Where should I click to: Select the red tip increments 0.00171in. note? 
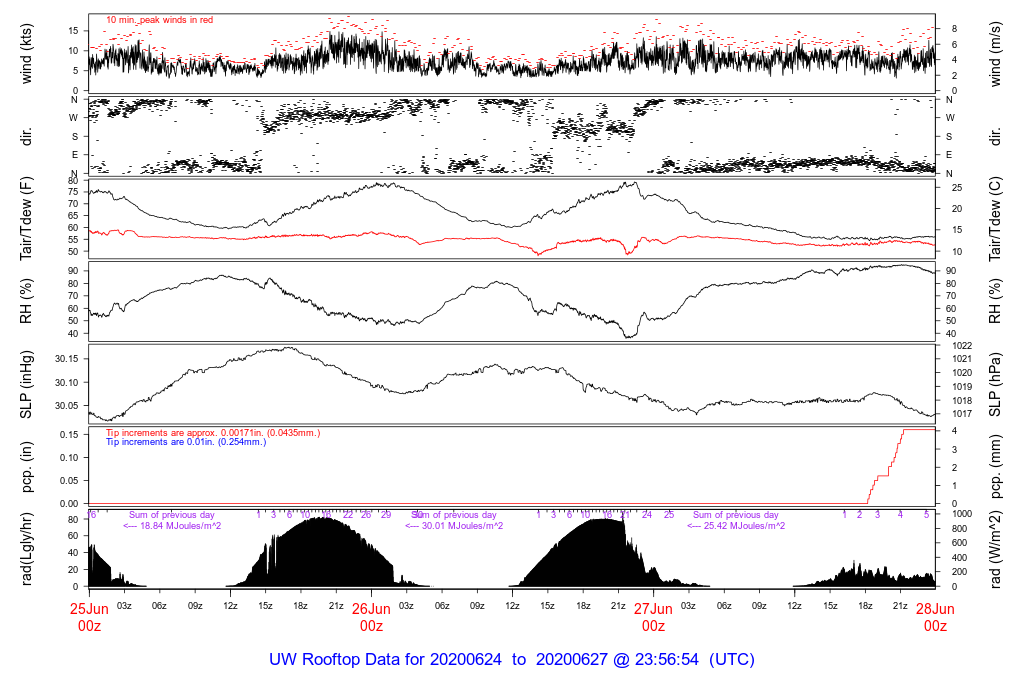(213, 432)
